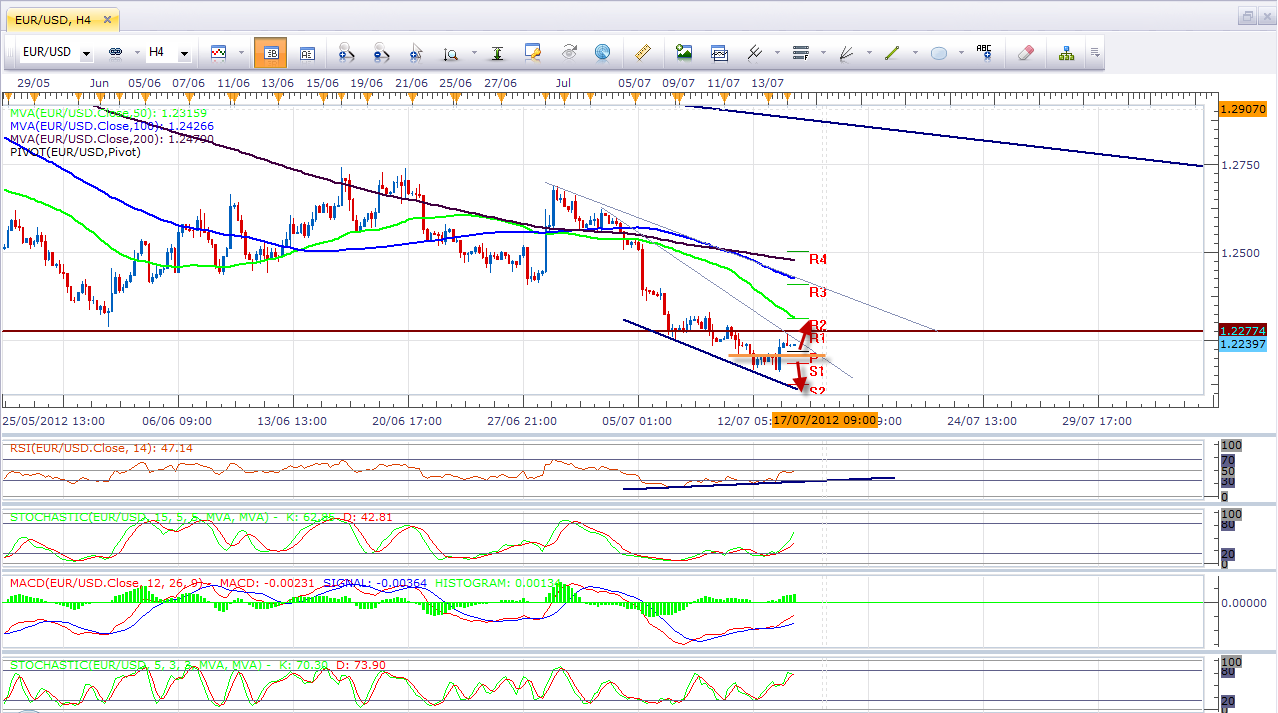Click the blue globe icon
Viewport: 1278px width, 713px height.
(x=602, y=52)
